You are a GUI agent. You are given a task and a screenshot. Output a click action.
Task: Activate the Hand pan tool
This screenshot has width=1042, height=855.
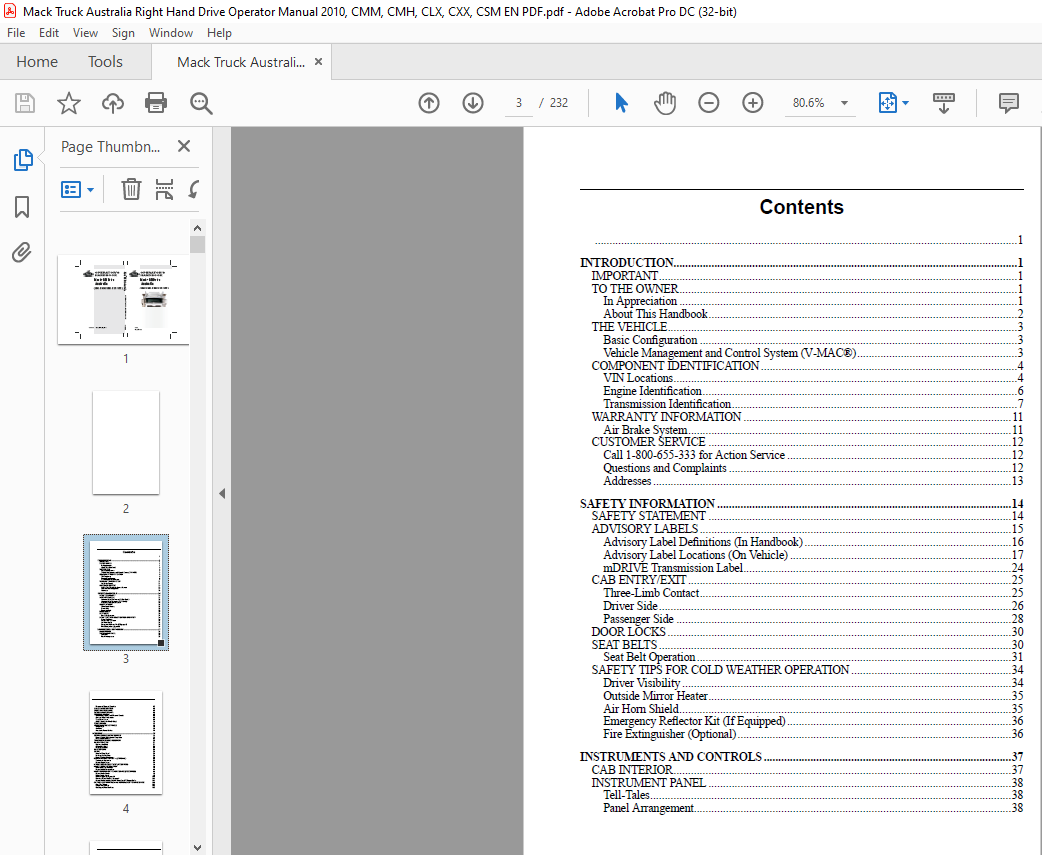(x=665, y=103)
